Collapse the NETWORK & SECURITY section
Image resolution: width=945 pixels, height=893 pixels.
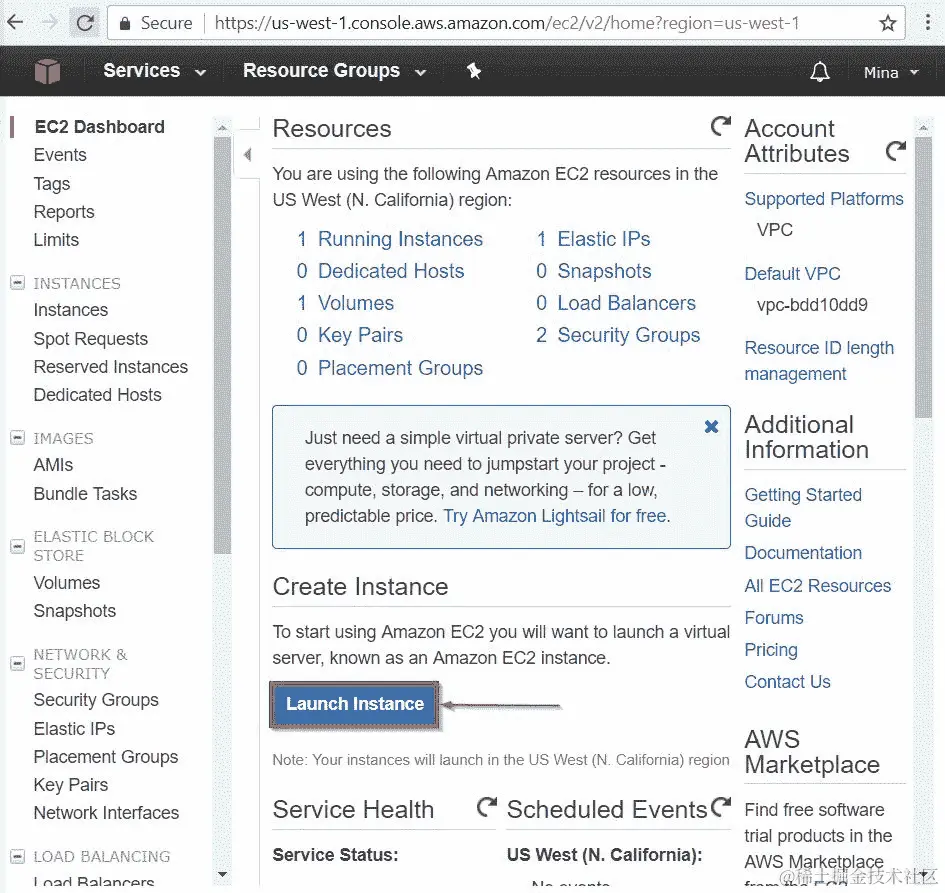(17, 663)
